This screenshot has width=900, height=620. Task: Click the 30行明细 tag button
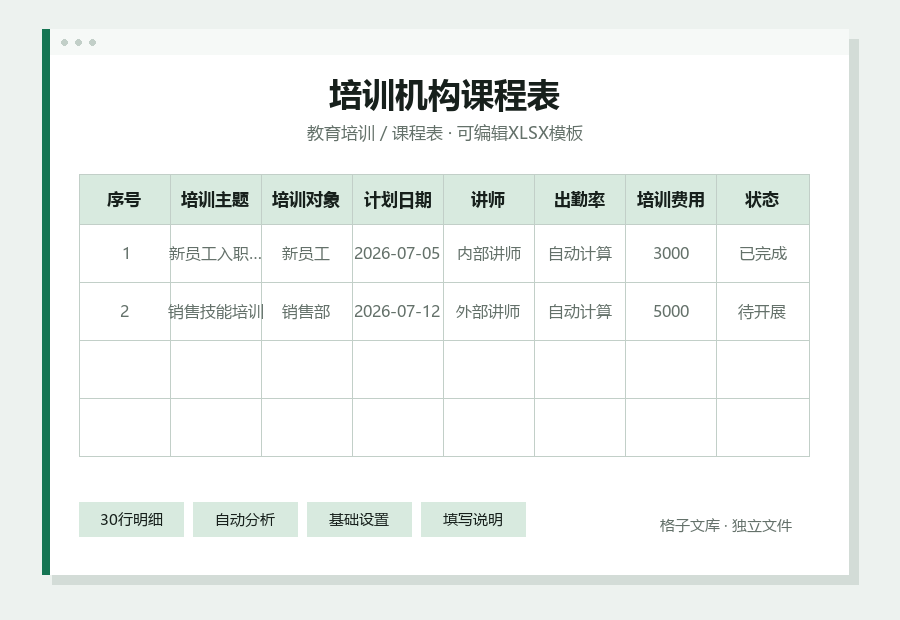(131, 520)
